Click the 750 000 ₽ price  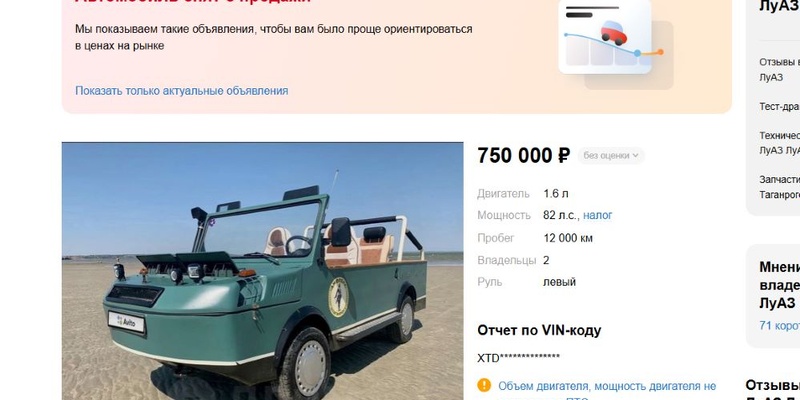[523, 156]
